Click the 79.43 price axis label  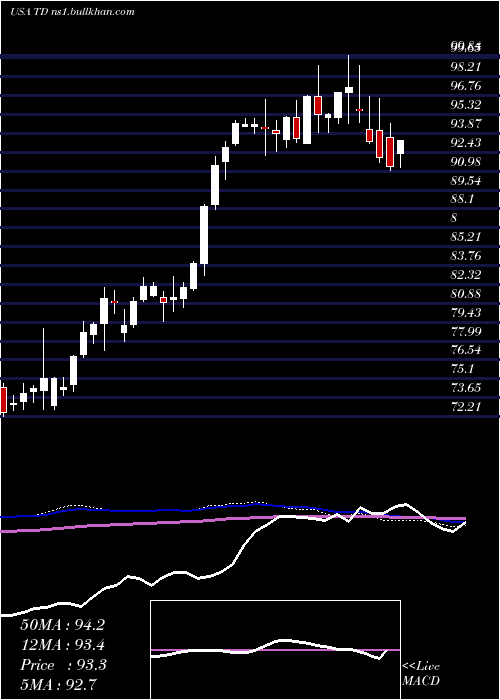(x=466, y=312)
